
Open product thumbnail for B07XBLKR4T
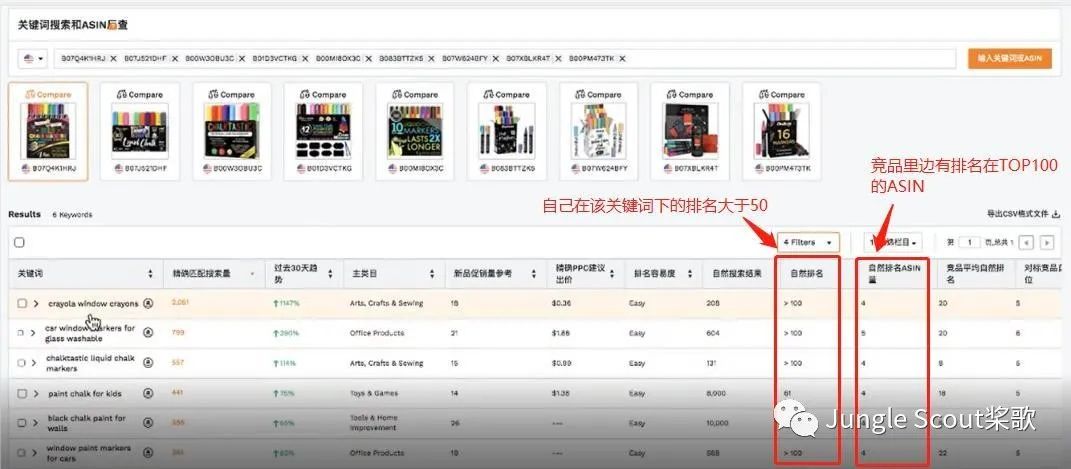[x=690, y=131]
